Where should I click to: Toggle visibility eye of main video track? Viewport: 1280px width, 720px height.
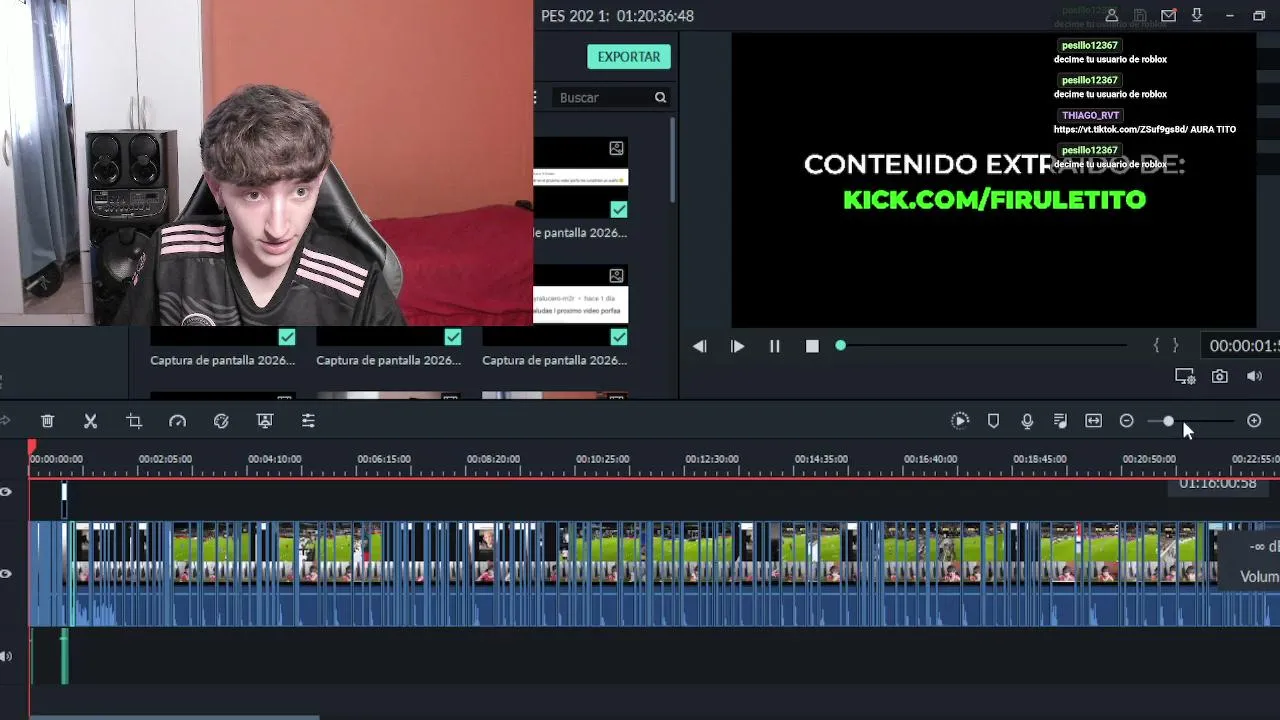[x=6, y=574]
